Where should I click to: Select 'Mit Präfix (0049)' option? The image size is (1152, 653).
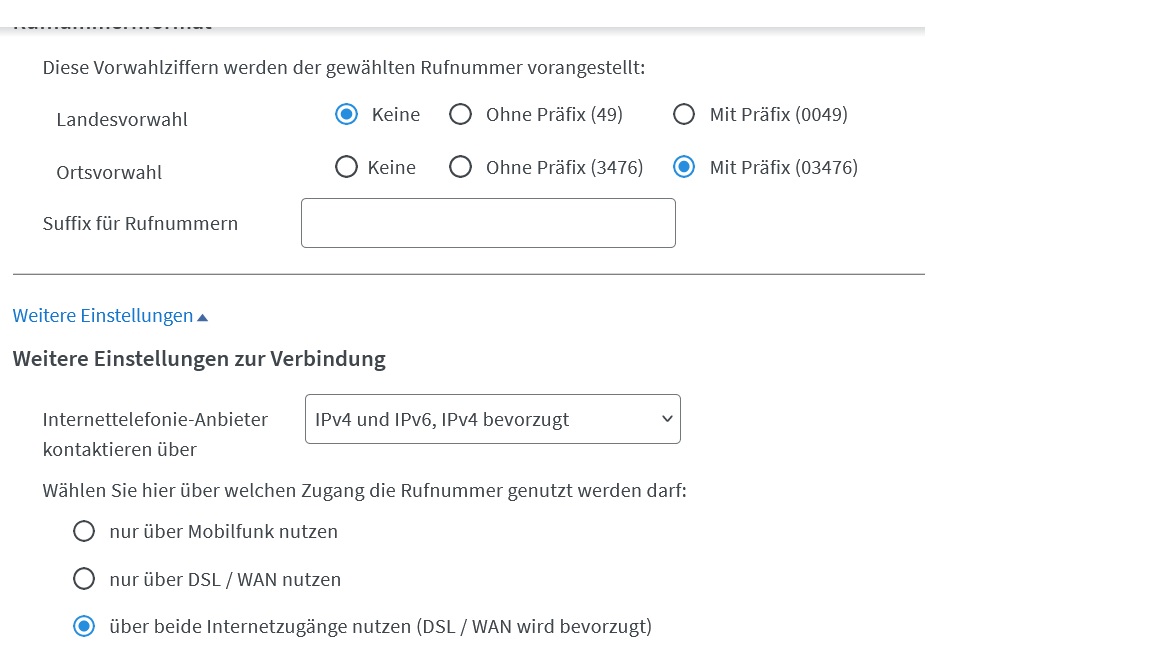point(684,114)
